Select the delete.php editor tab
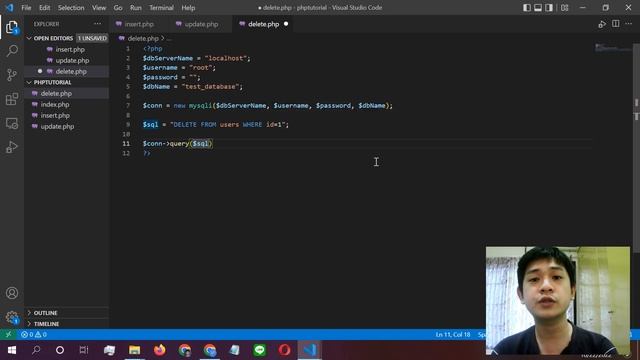Viewport: 640px width, 360px height. pyautogui.click(x=263, y=24)
